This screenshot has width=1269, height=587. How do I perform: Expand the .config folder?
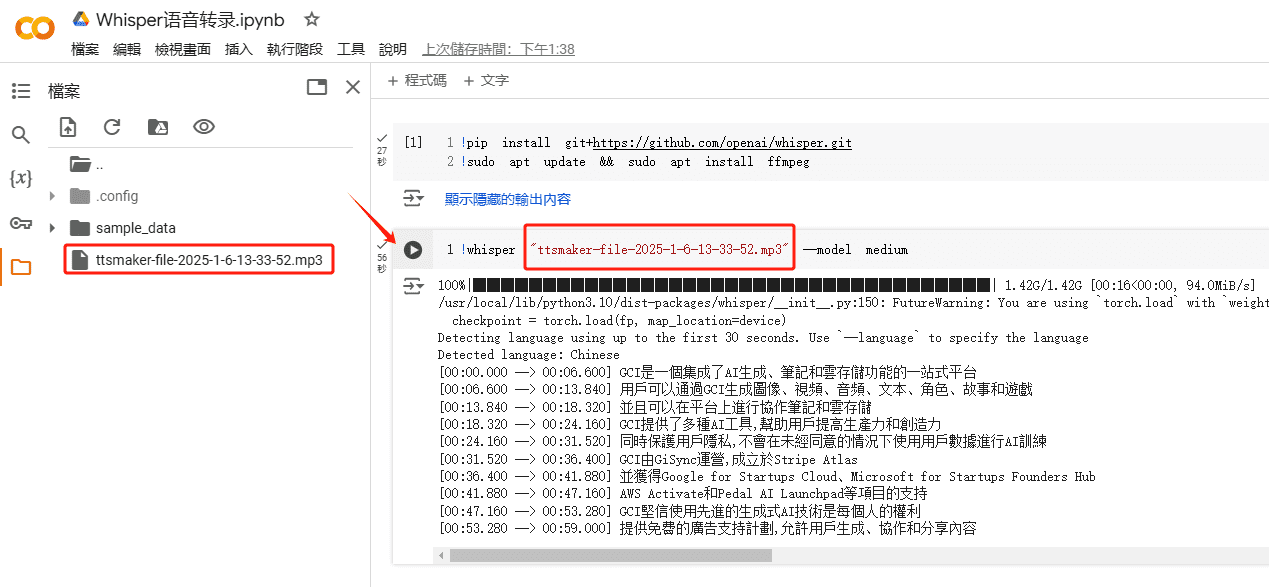click(52, 196)
